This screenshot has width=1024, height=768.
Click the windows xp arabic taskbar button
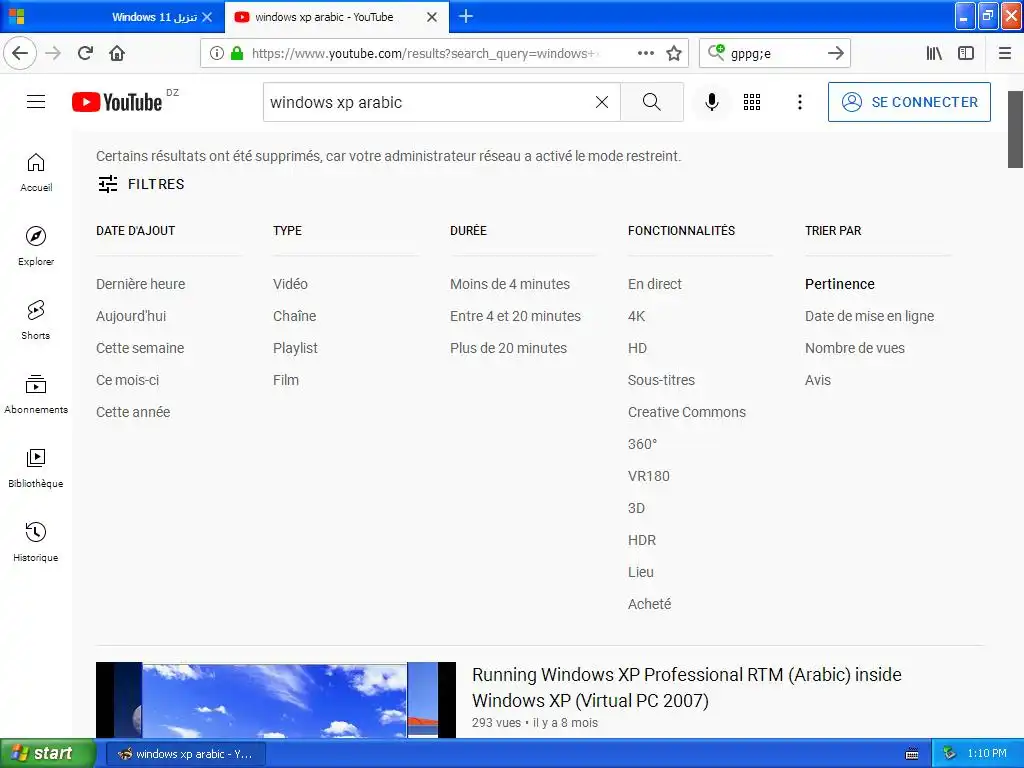[186, 754]
